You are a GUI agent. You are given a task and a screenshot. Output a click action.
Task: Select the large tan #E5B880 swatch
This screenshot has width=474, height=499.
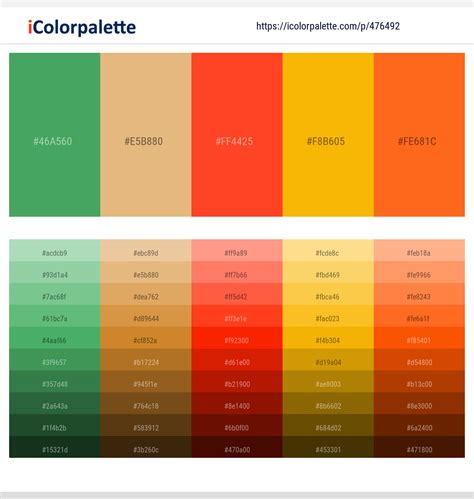click(146, 135)
